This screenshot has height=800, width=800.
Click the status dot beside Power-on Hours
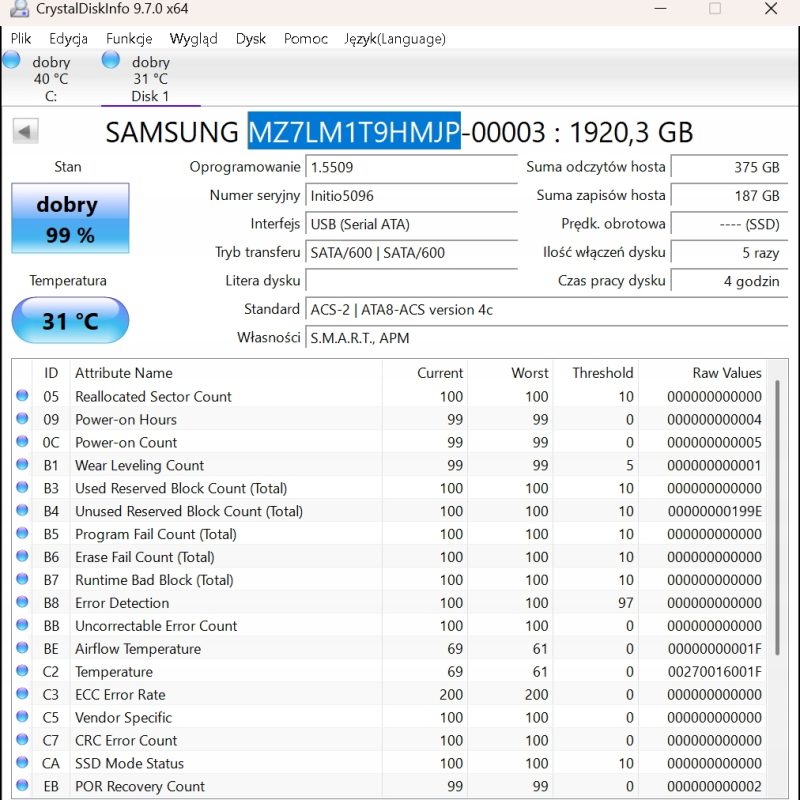point(22,419)
